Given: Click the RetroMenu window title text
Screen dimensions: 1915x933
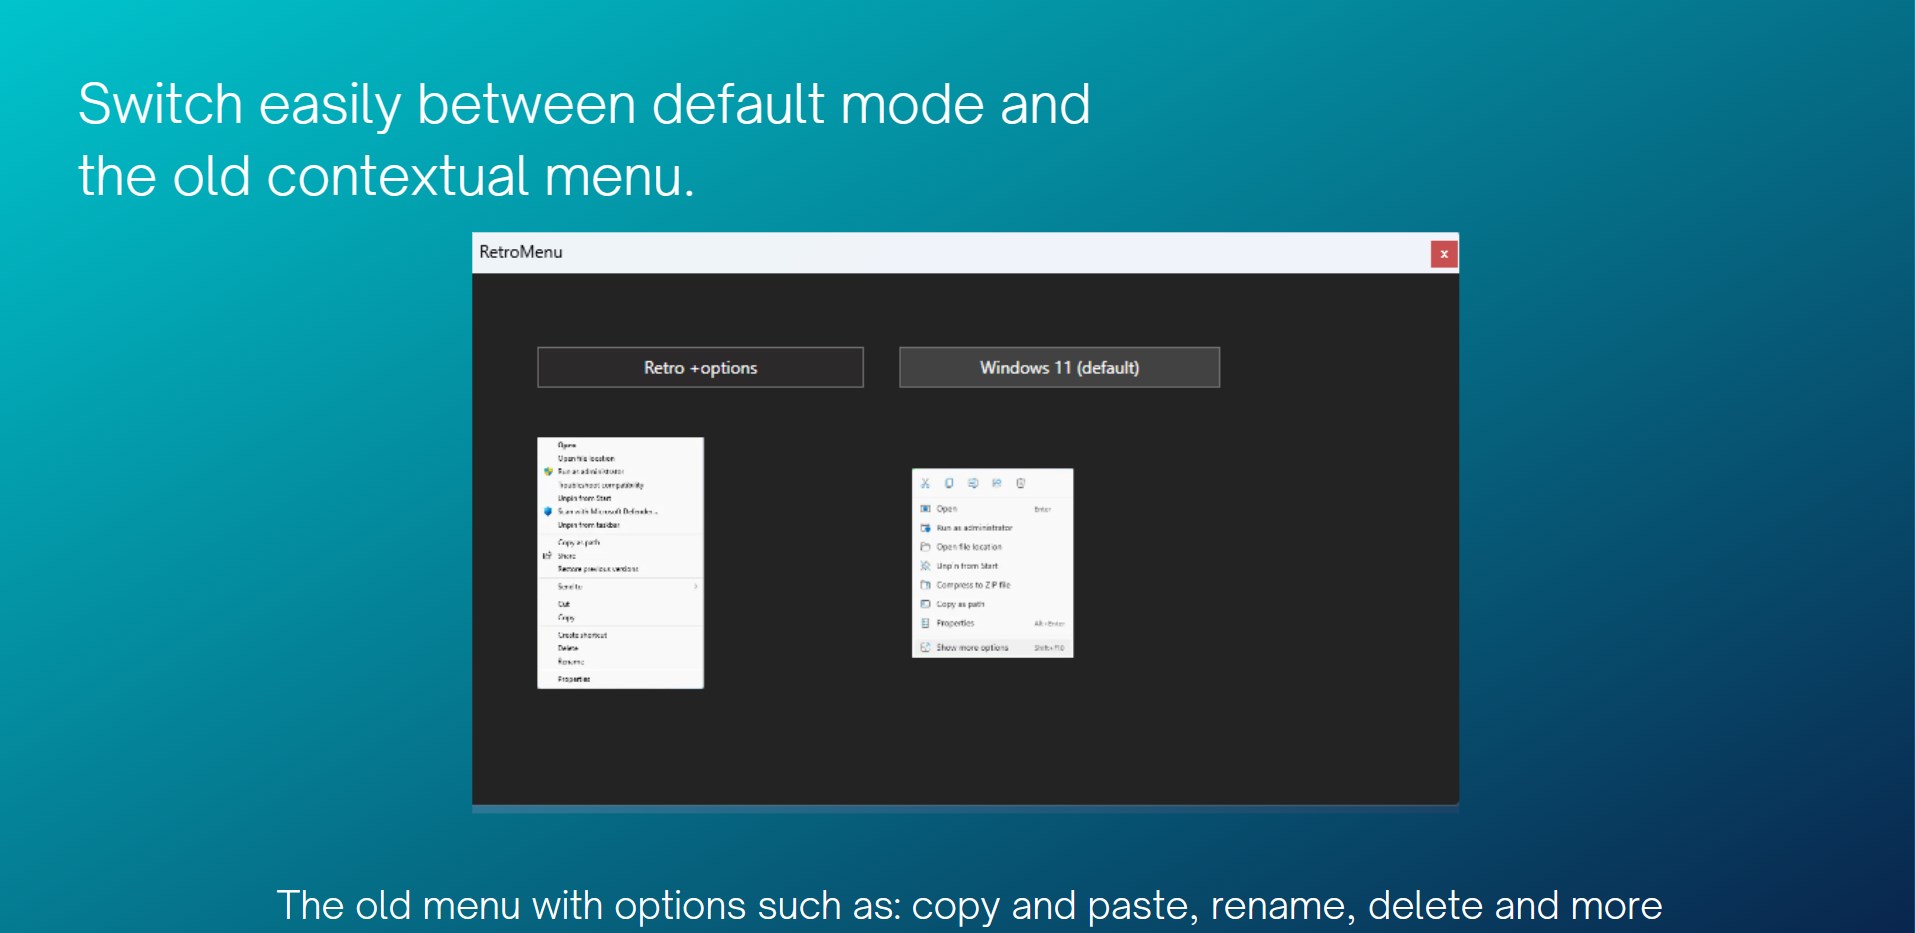Looking at the screenshot, I should coord(521,252).
